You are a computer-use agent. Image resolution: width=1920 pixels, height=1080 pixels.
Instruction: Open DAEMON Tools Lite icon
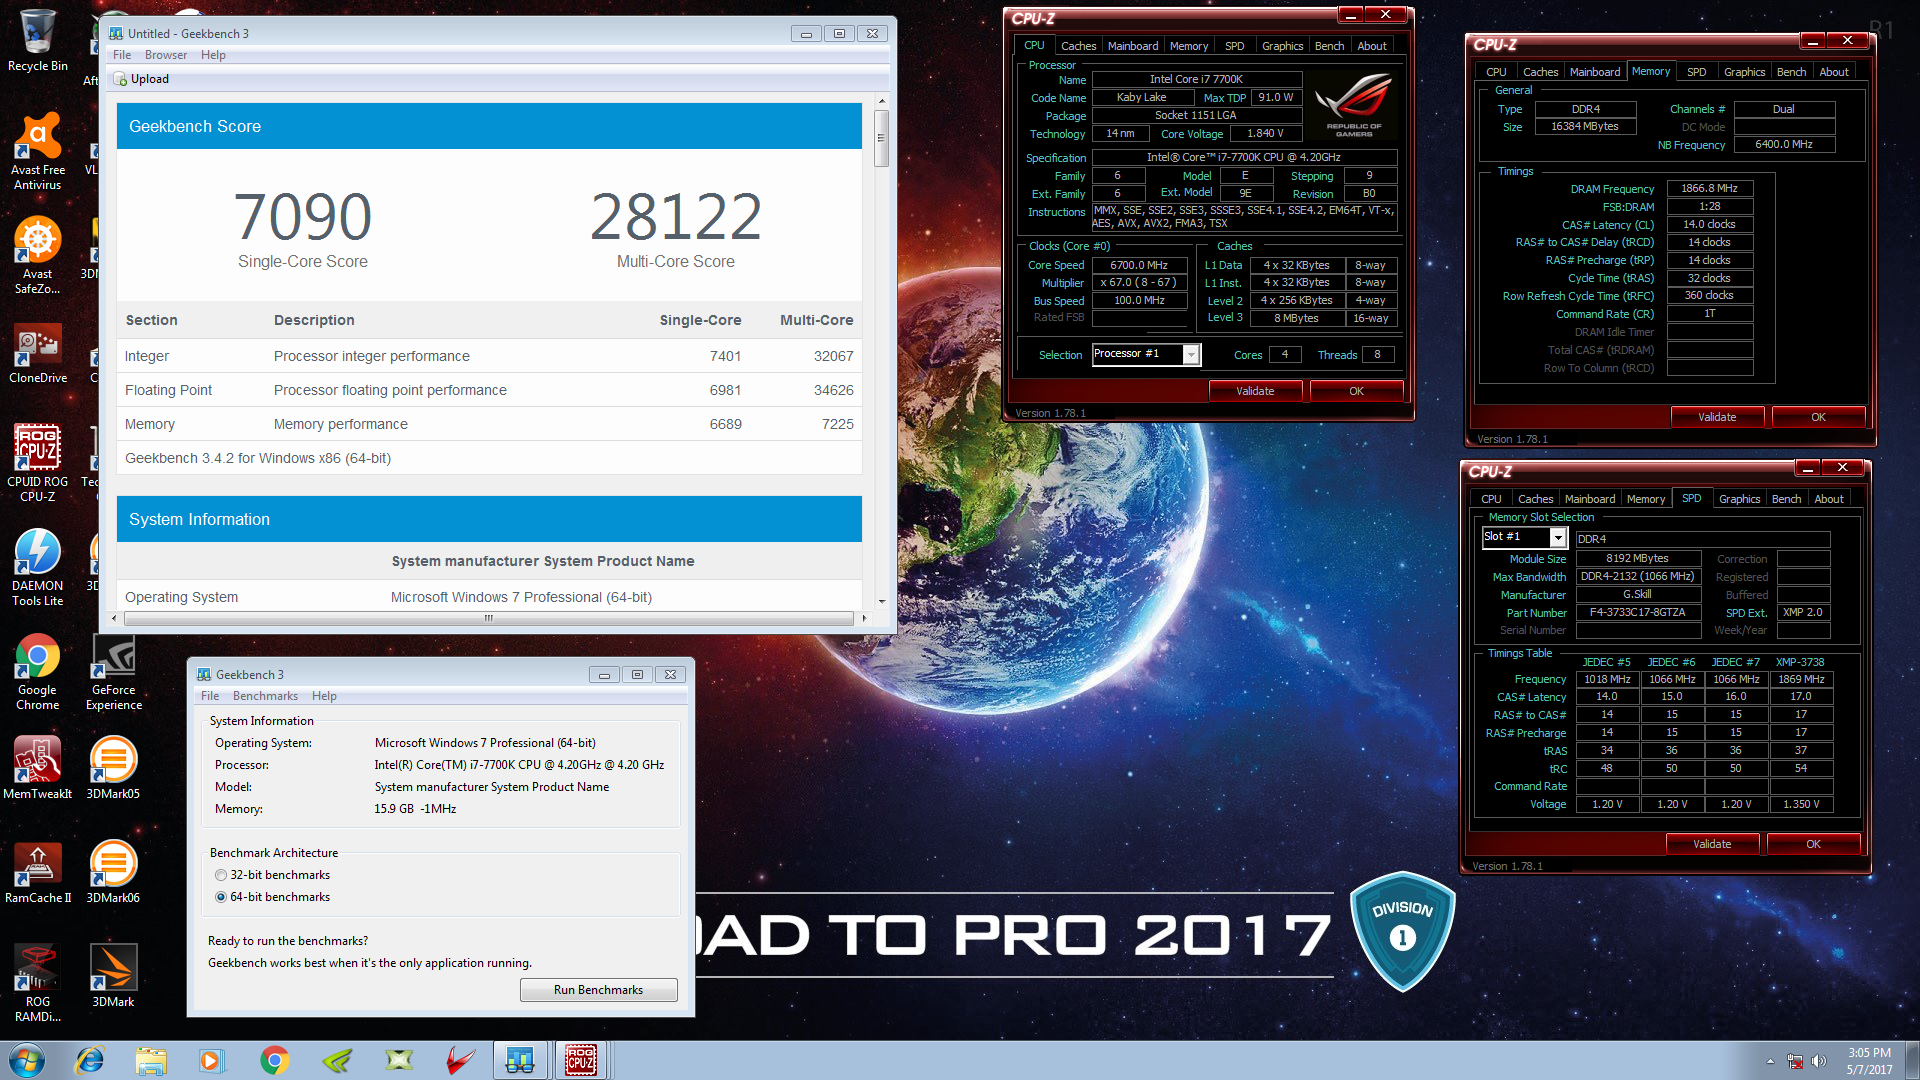37,567
